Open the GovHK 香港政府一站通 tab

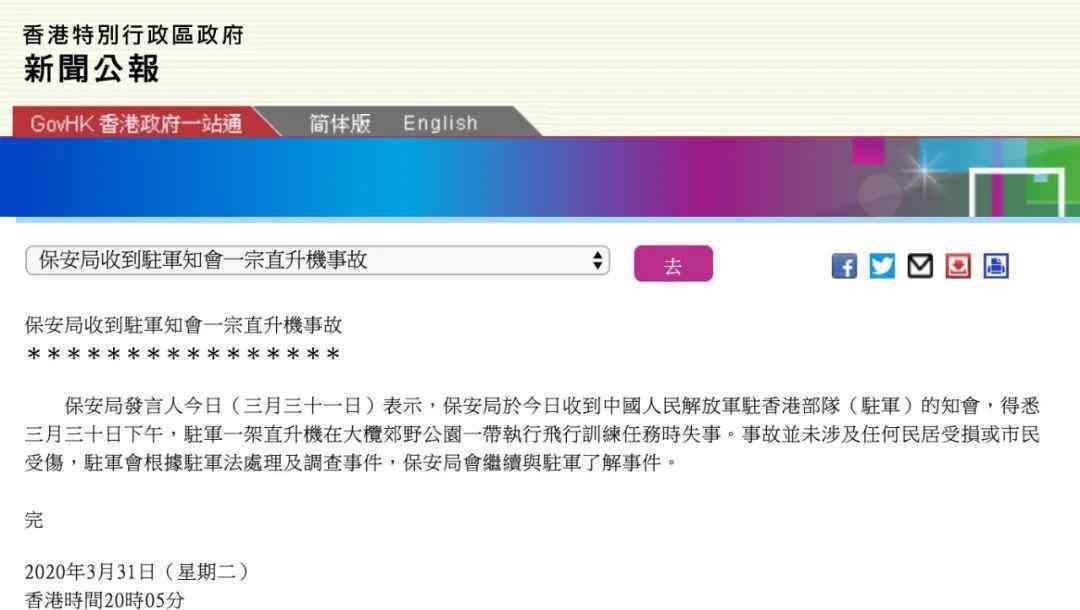tap(136, 123)
